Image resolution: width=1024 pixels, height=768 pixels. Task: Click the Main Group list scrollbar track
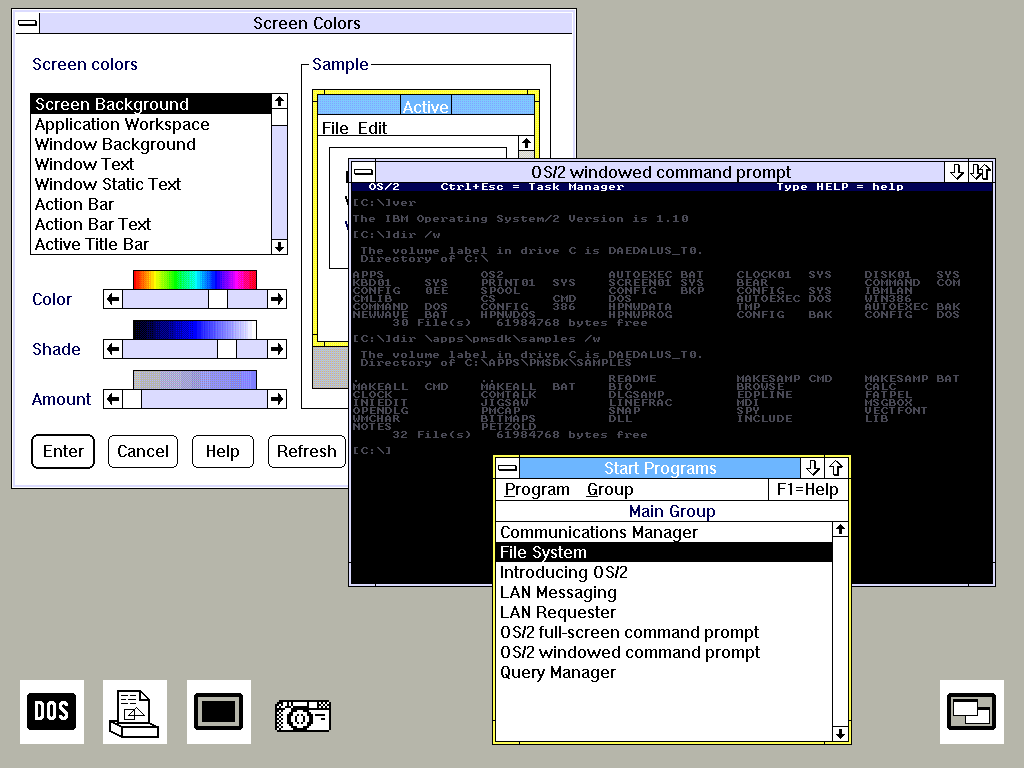pyautogui.click(x=840, y=632)
